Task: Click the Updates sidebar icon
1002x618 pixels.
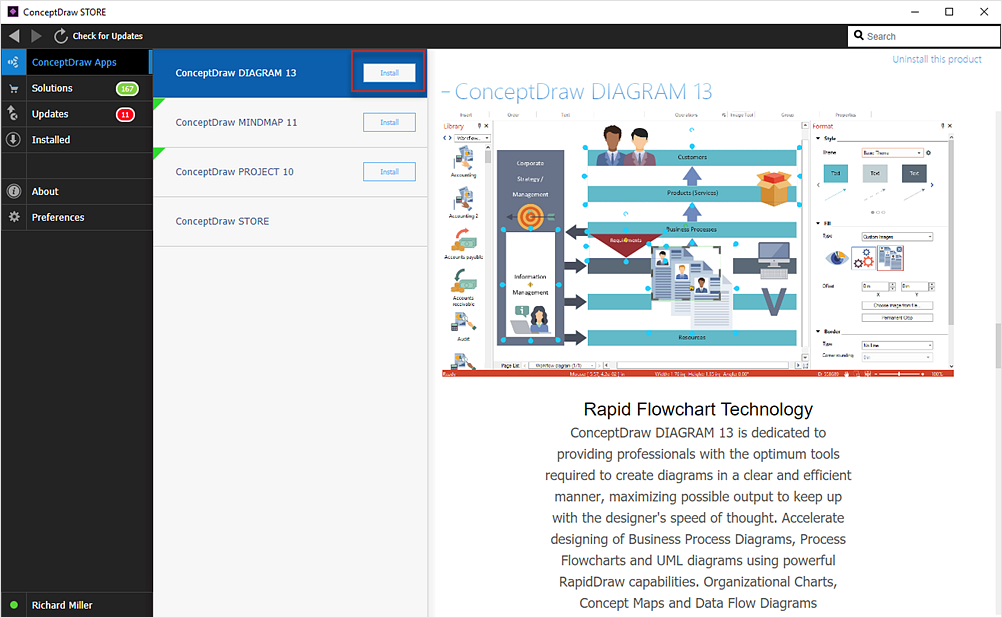Action: [13, 114]
